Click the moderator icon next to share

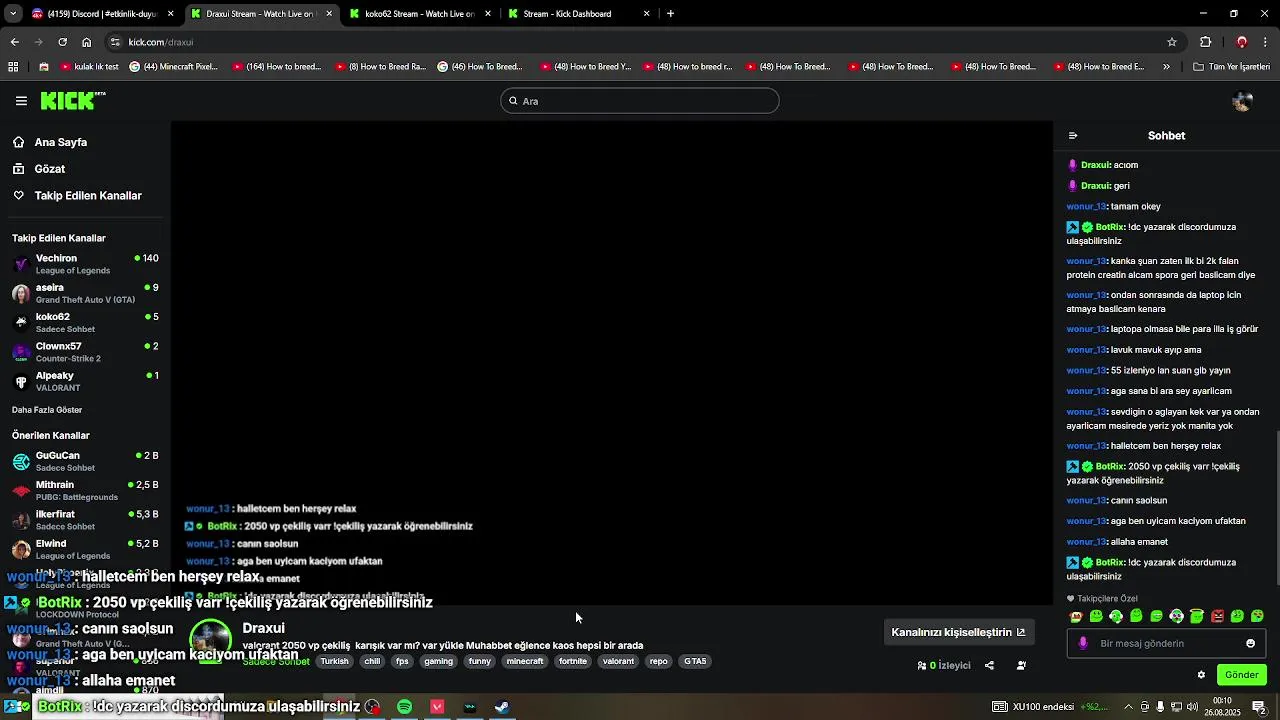1021,665
